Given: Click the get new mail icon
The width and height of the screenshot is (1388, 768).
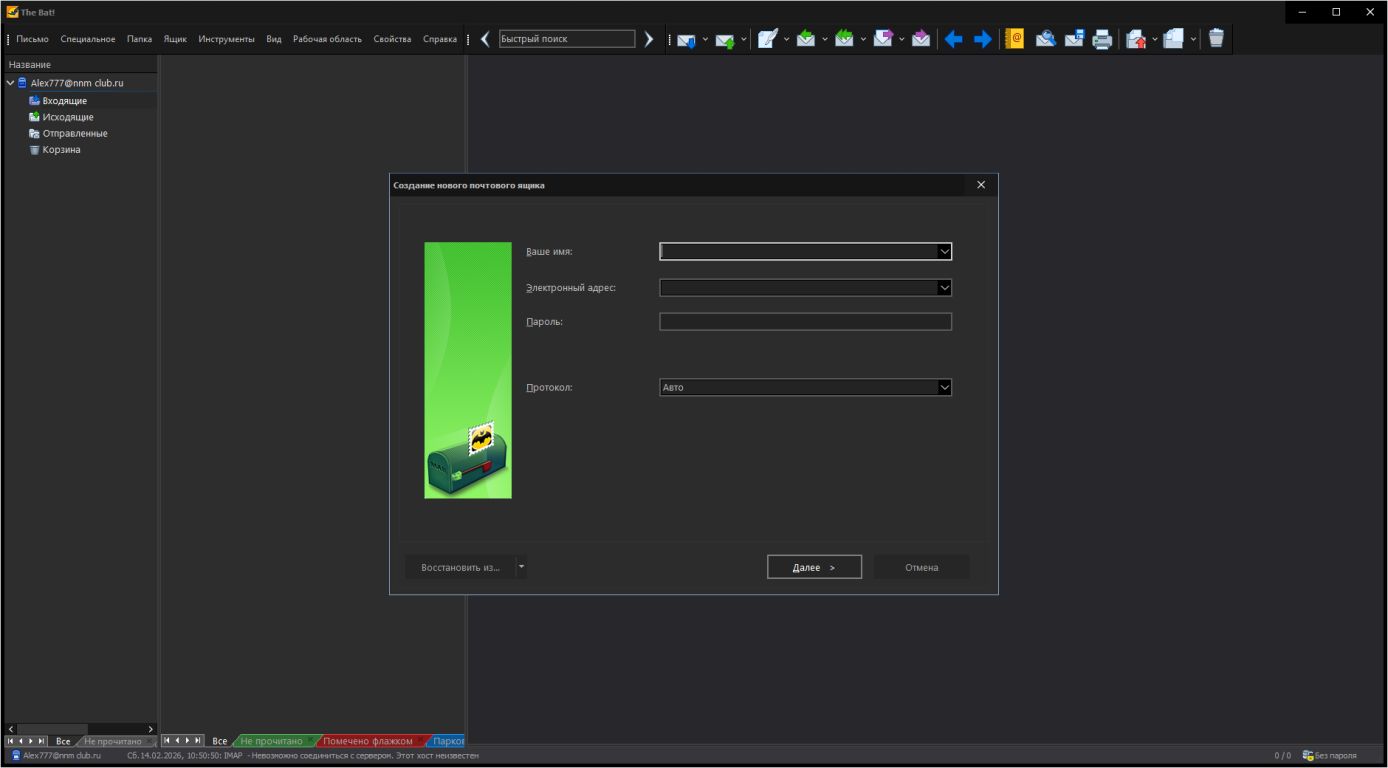Looking at the screenshot, I should tap(685, 40).
